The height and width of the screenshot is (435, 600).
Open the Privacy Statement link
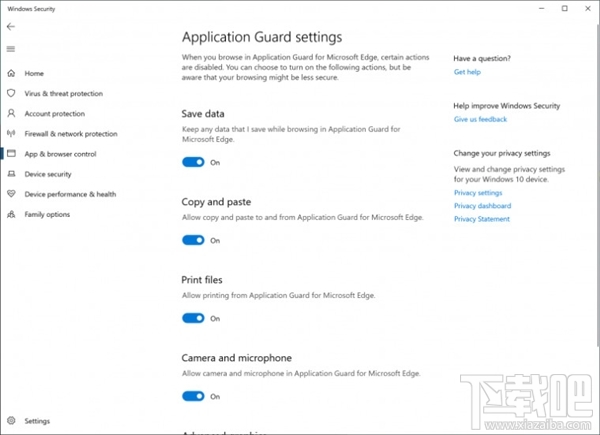click(x=482, y=218)
